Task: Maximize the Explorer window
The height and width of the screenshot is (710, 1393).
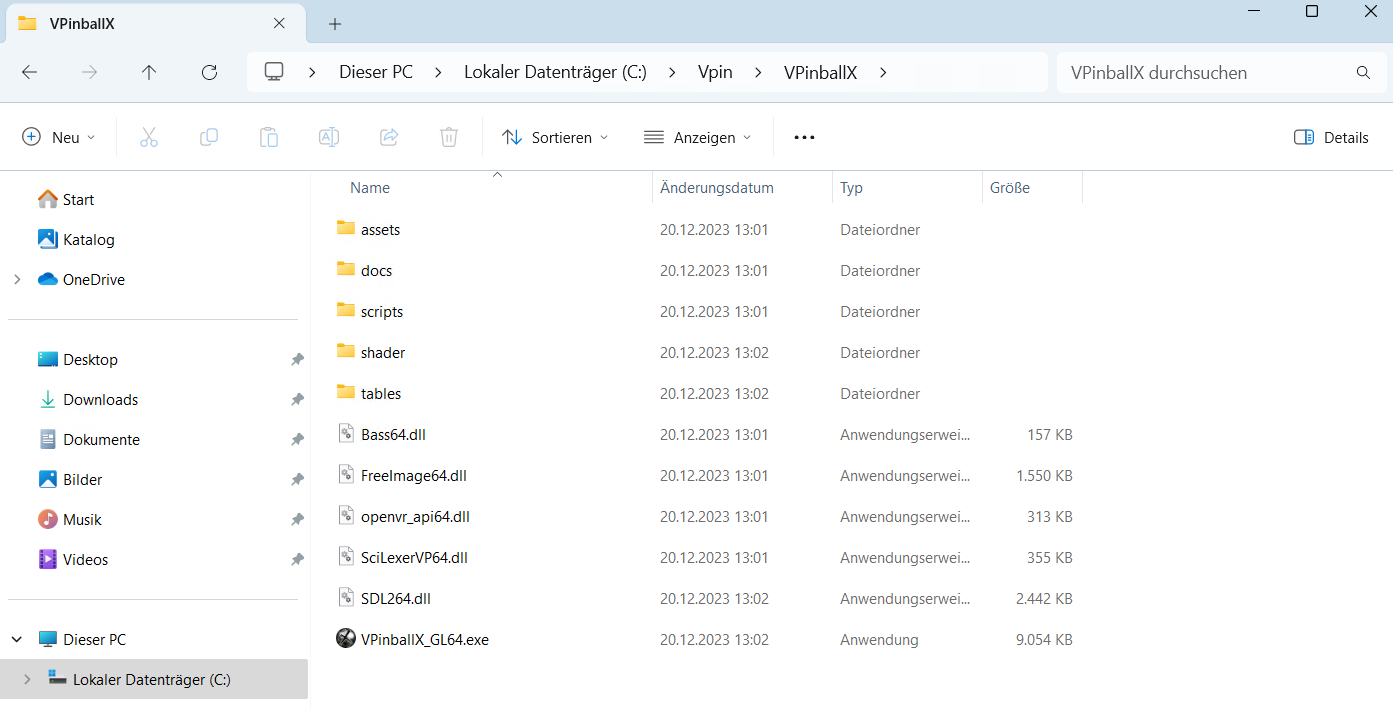Action: pyautogui.click(x=1312, y=11)
